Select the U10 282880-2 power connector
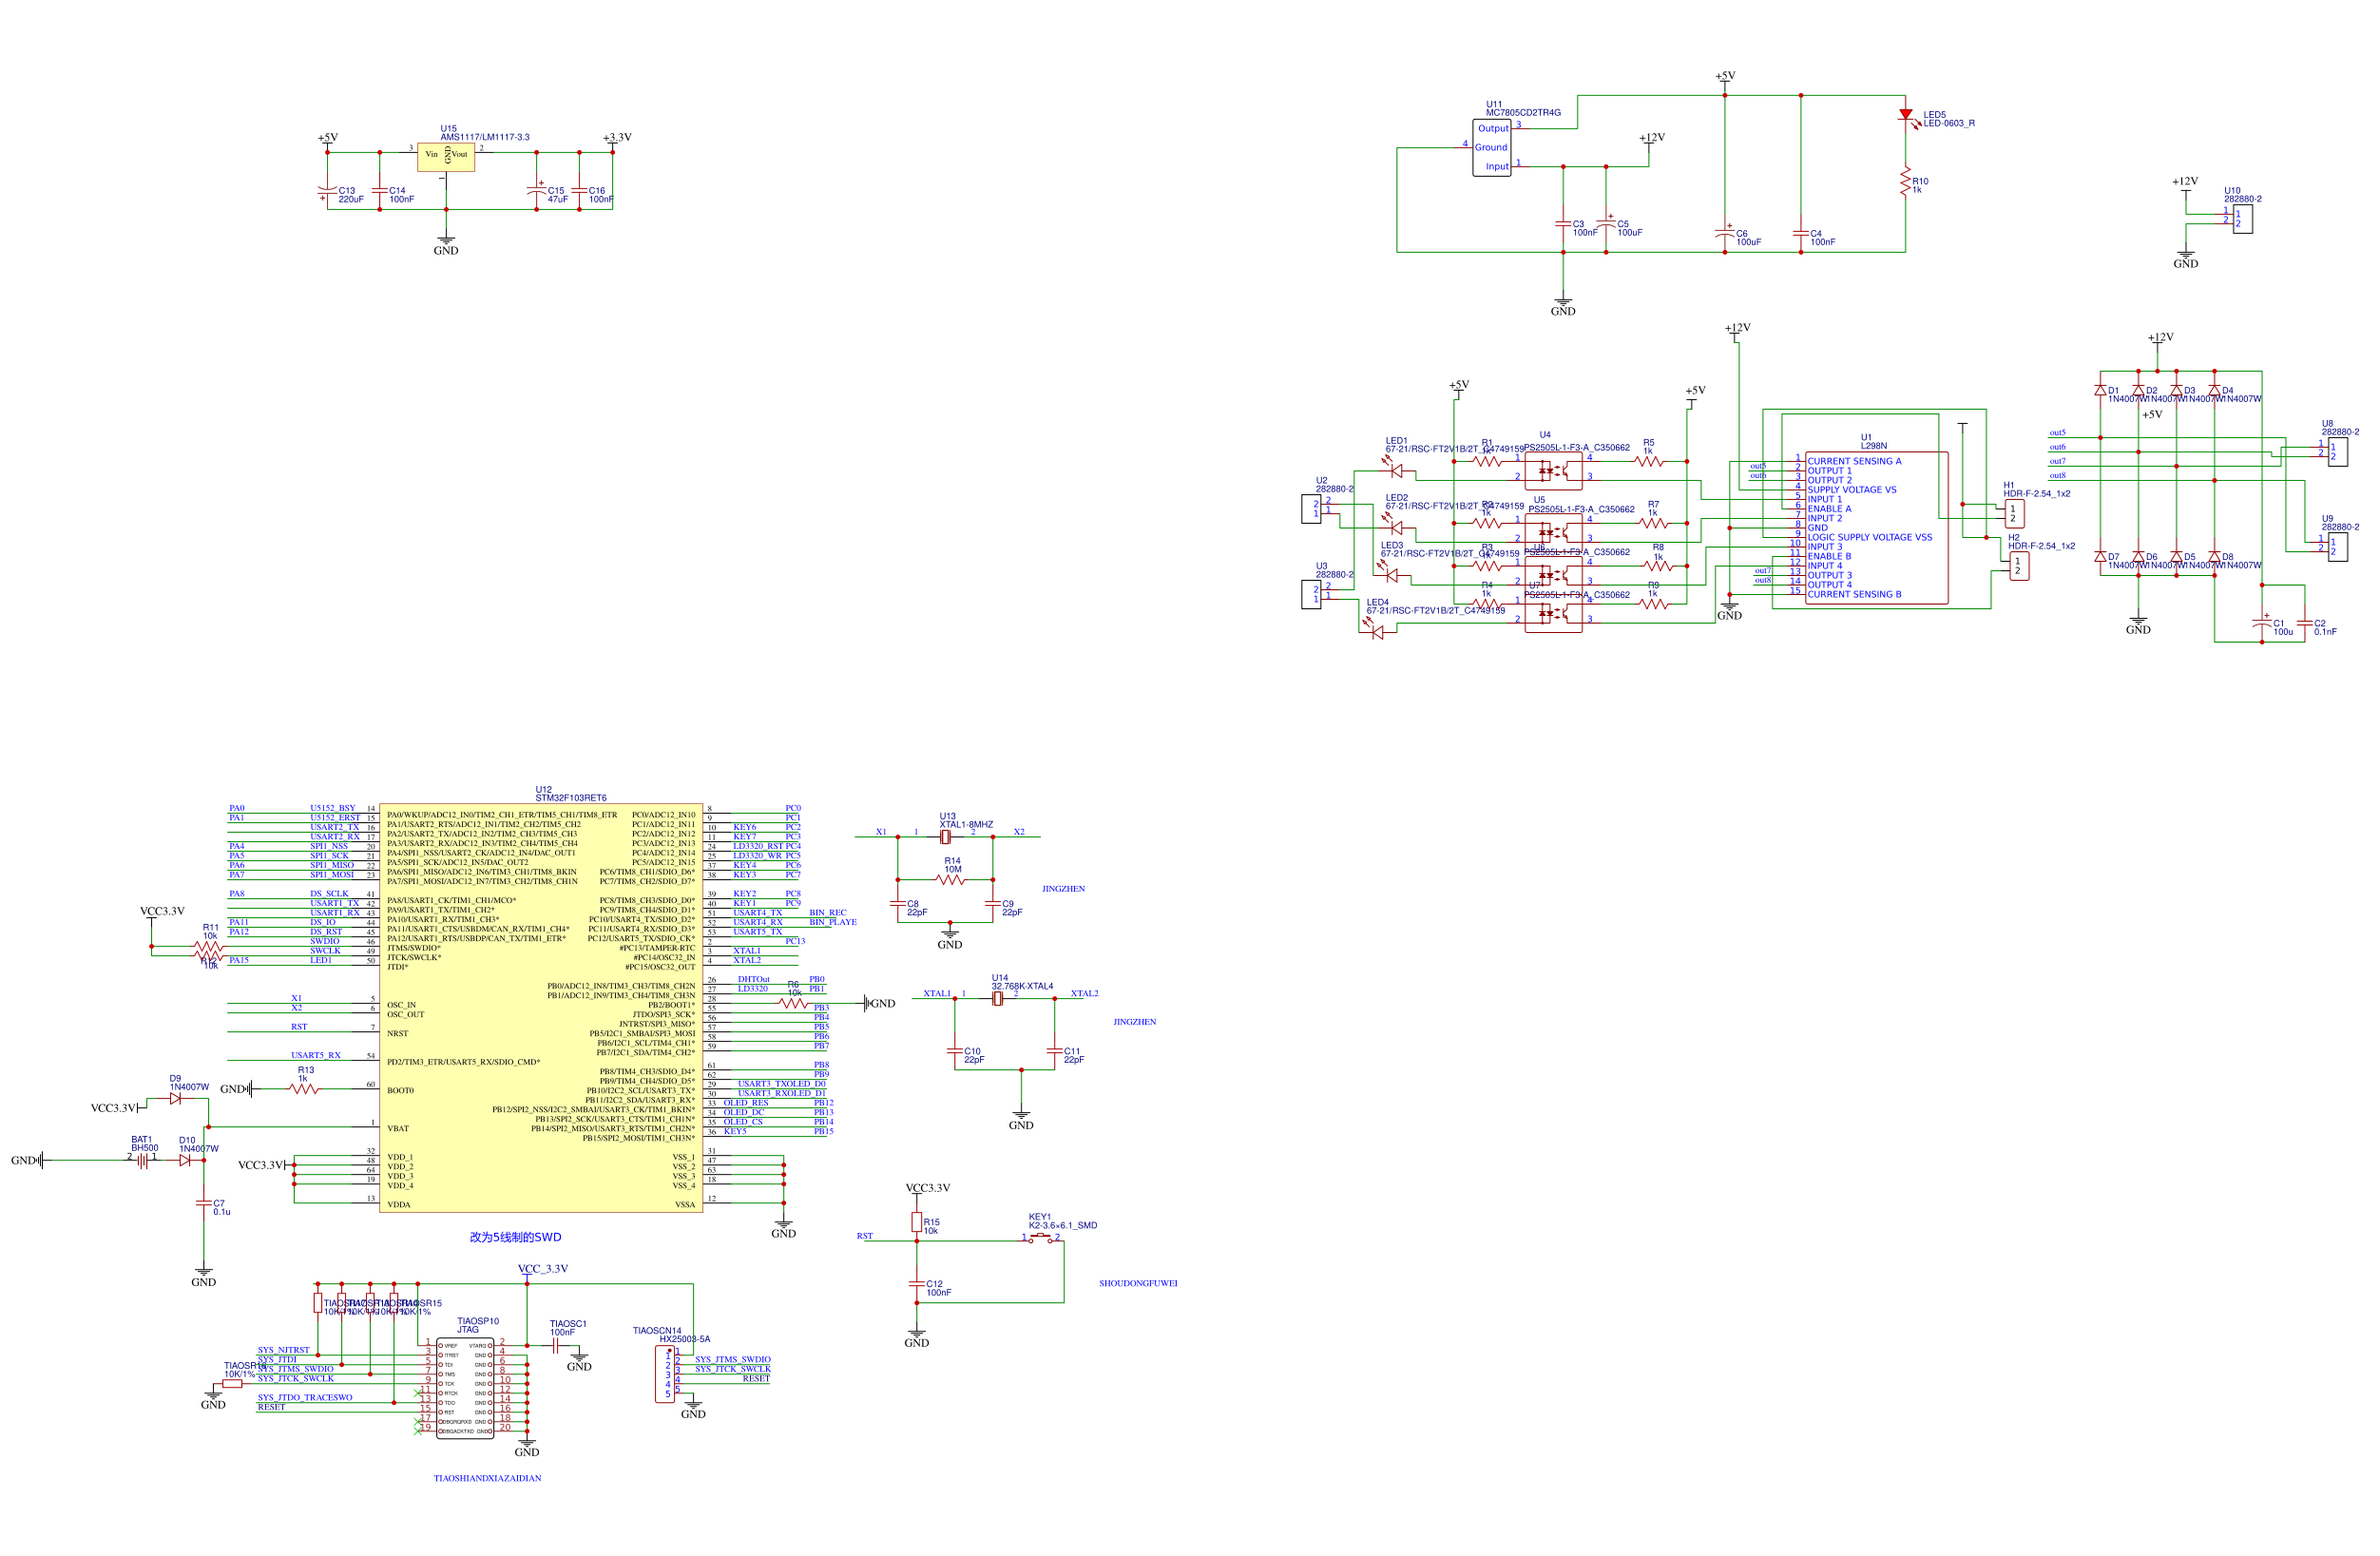2380x1556 pixels. point(2242,220)
